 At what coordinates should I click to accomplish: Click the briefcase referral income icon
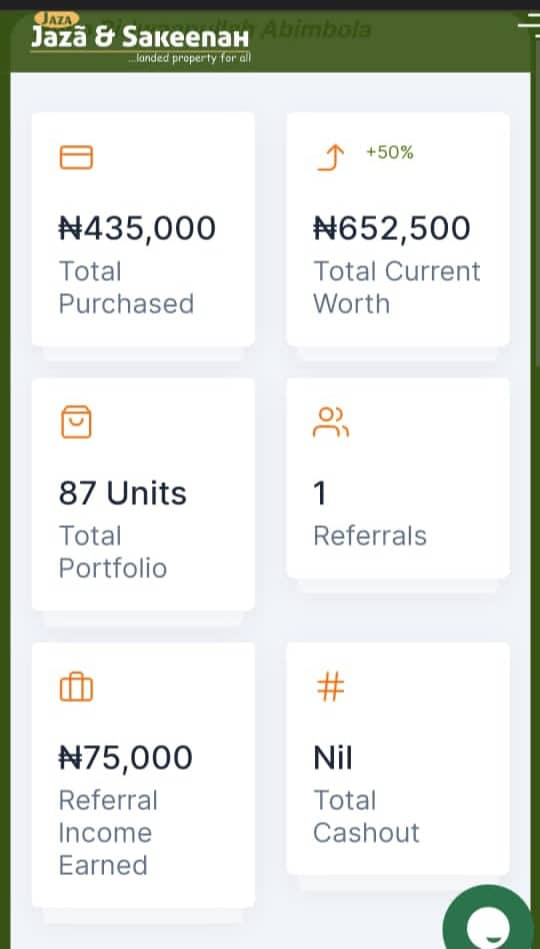[76, 687]
